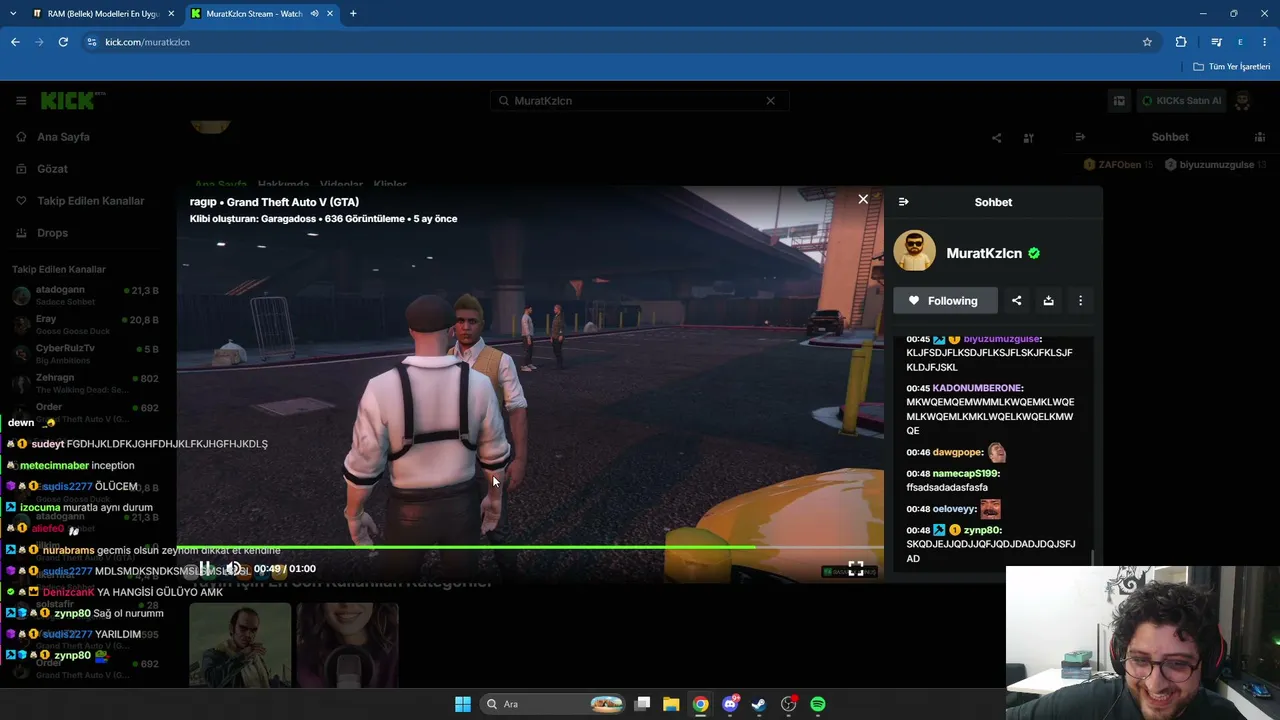Collapse the background Sohbet chat panel
The image size is (1280, 720).
(x=1080, y=137)
